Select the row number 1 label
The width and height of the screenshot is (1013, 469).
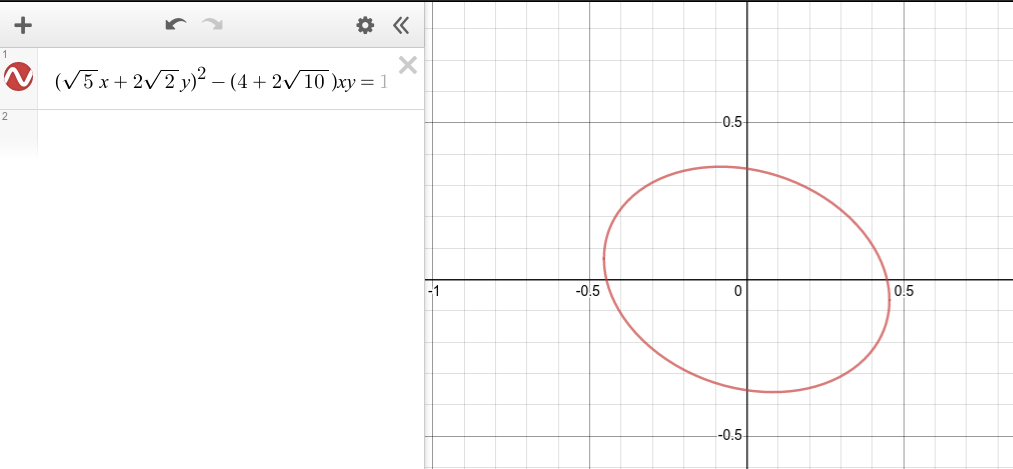point(5,54)
